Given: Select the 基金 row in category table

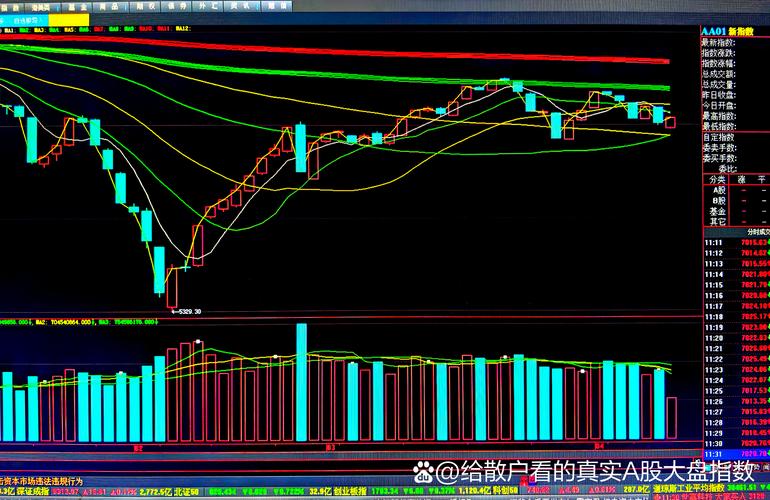Looking at the screenshot, I should (x=716, y=211).
